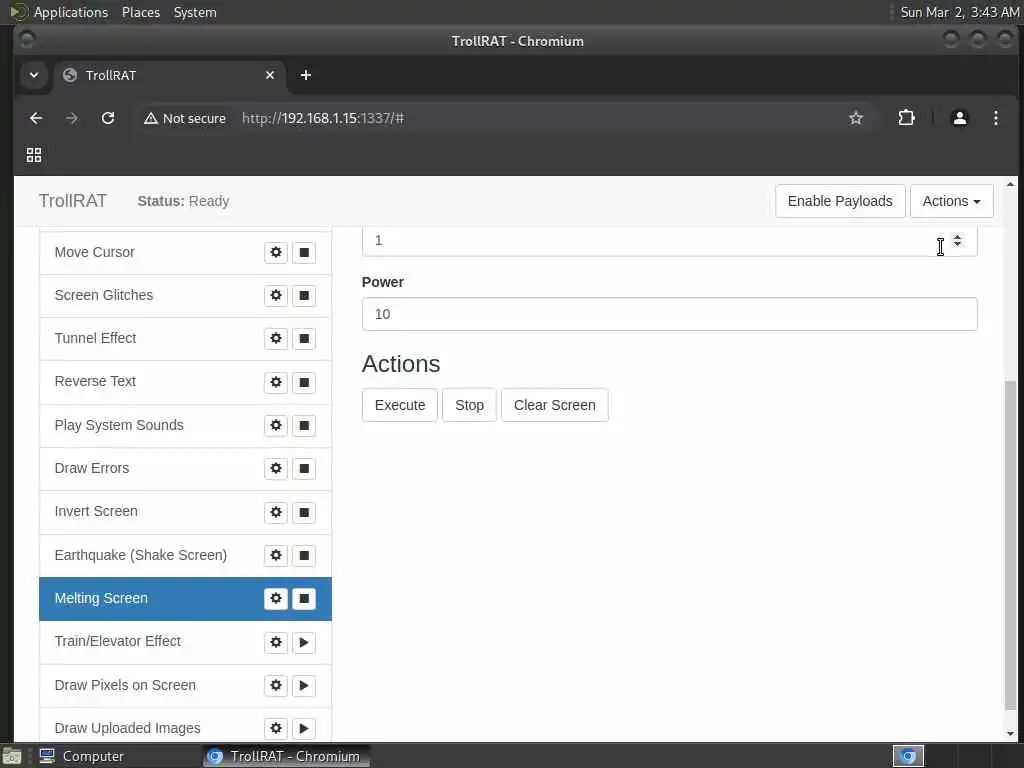
Task: Open settings gear for Screen Glitches
Action: point(276,295)
